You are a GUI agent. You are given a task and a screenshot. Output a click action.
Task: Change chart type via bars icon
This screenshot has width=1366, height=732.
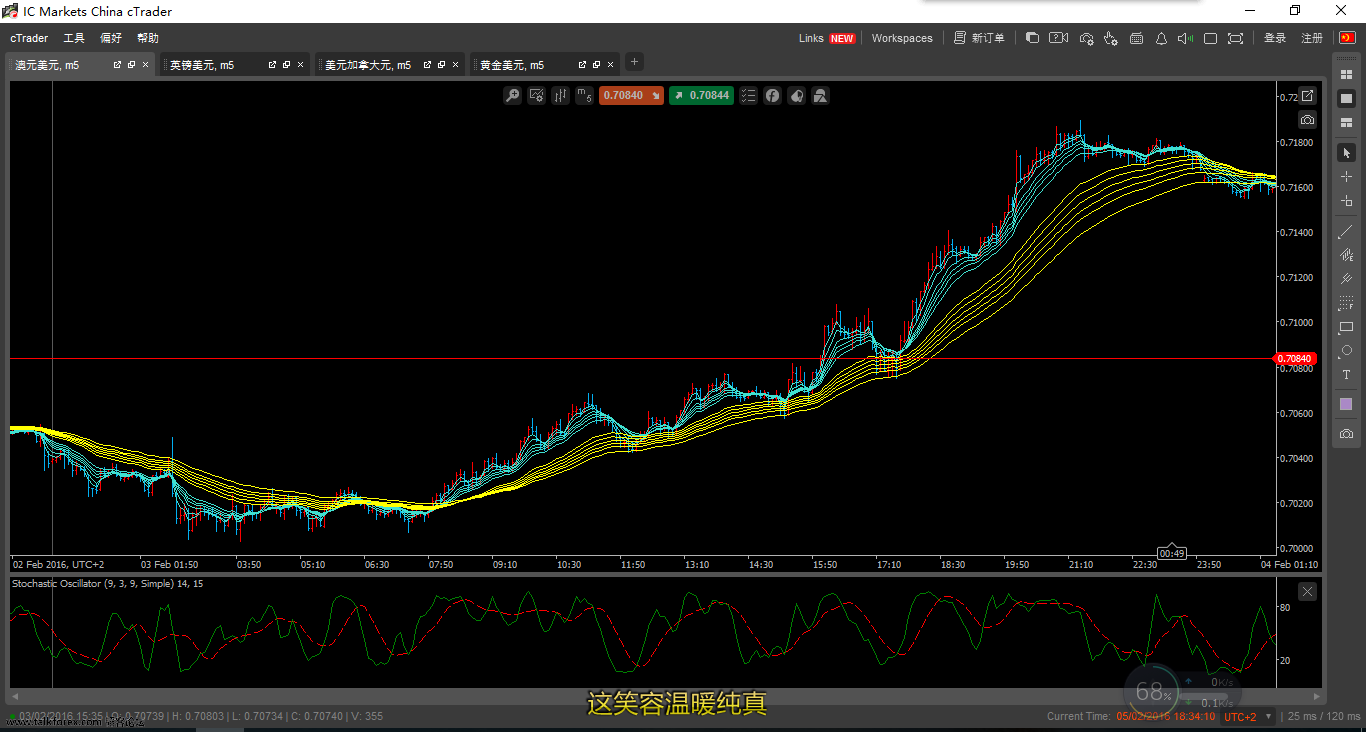[x=561, y=96]
